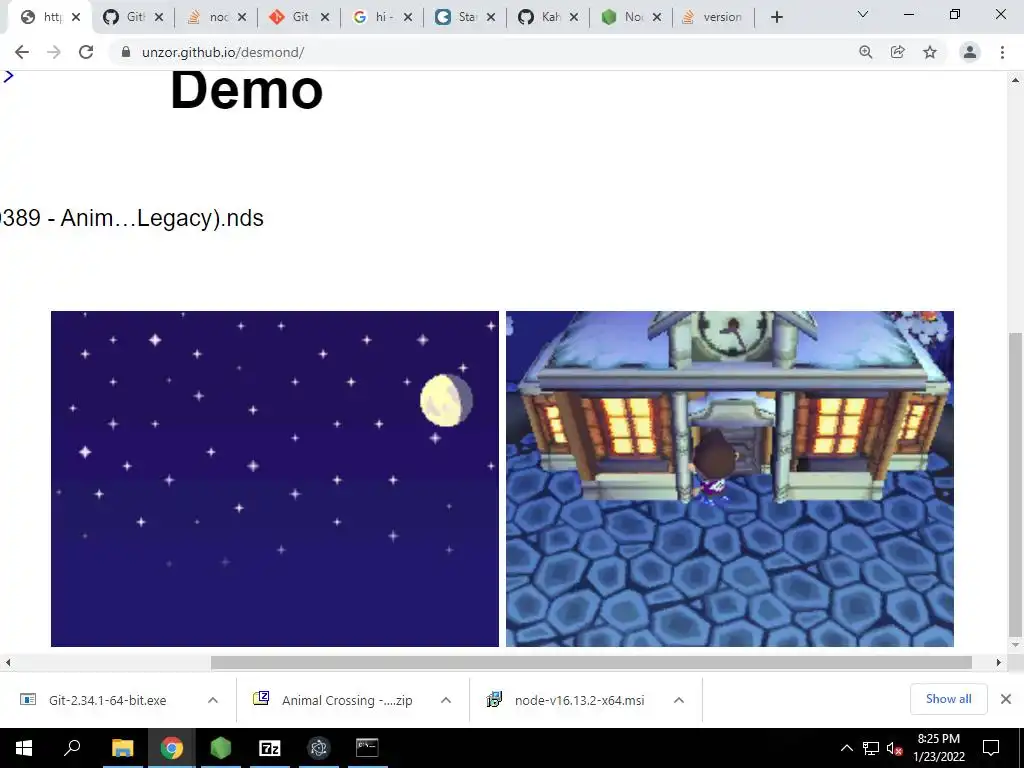Open the notification center
Viewport: 1024px width, 768px height.
click(x=991, y=748)
